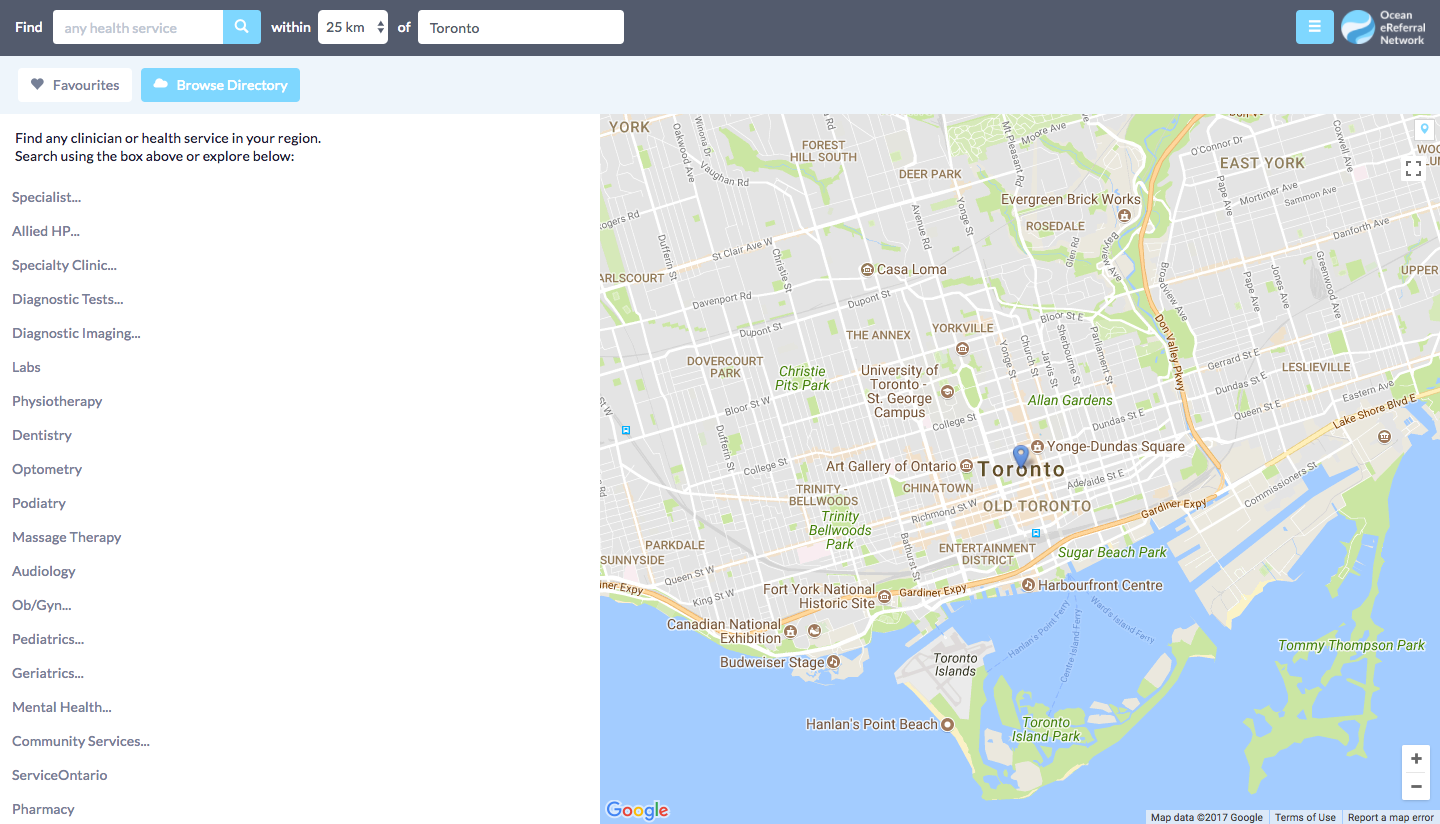Toggle fullscreen map view

(1413, 169)
